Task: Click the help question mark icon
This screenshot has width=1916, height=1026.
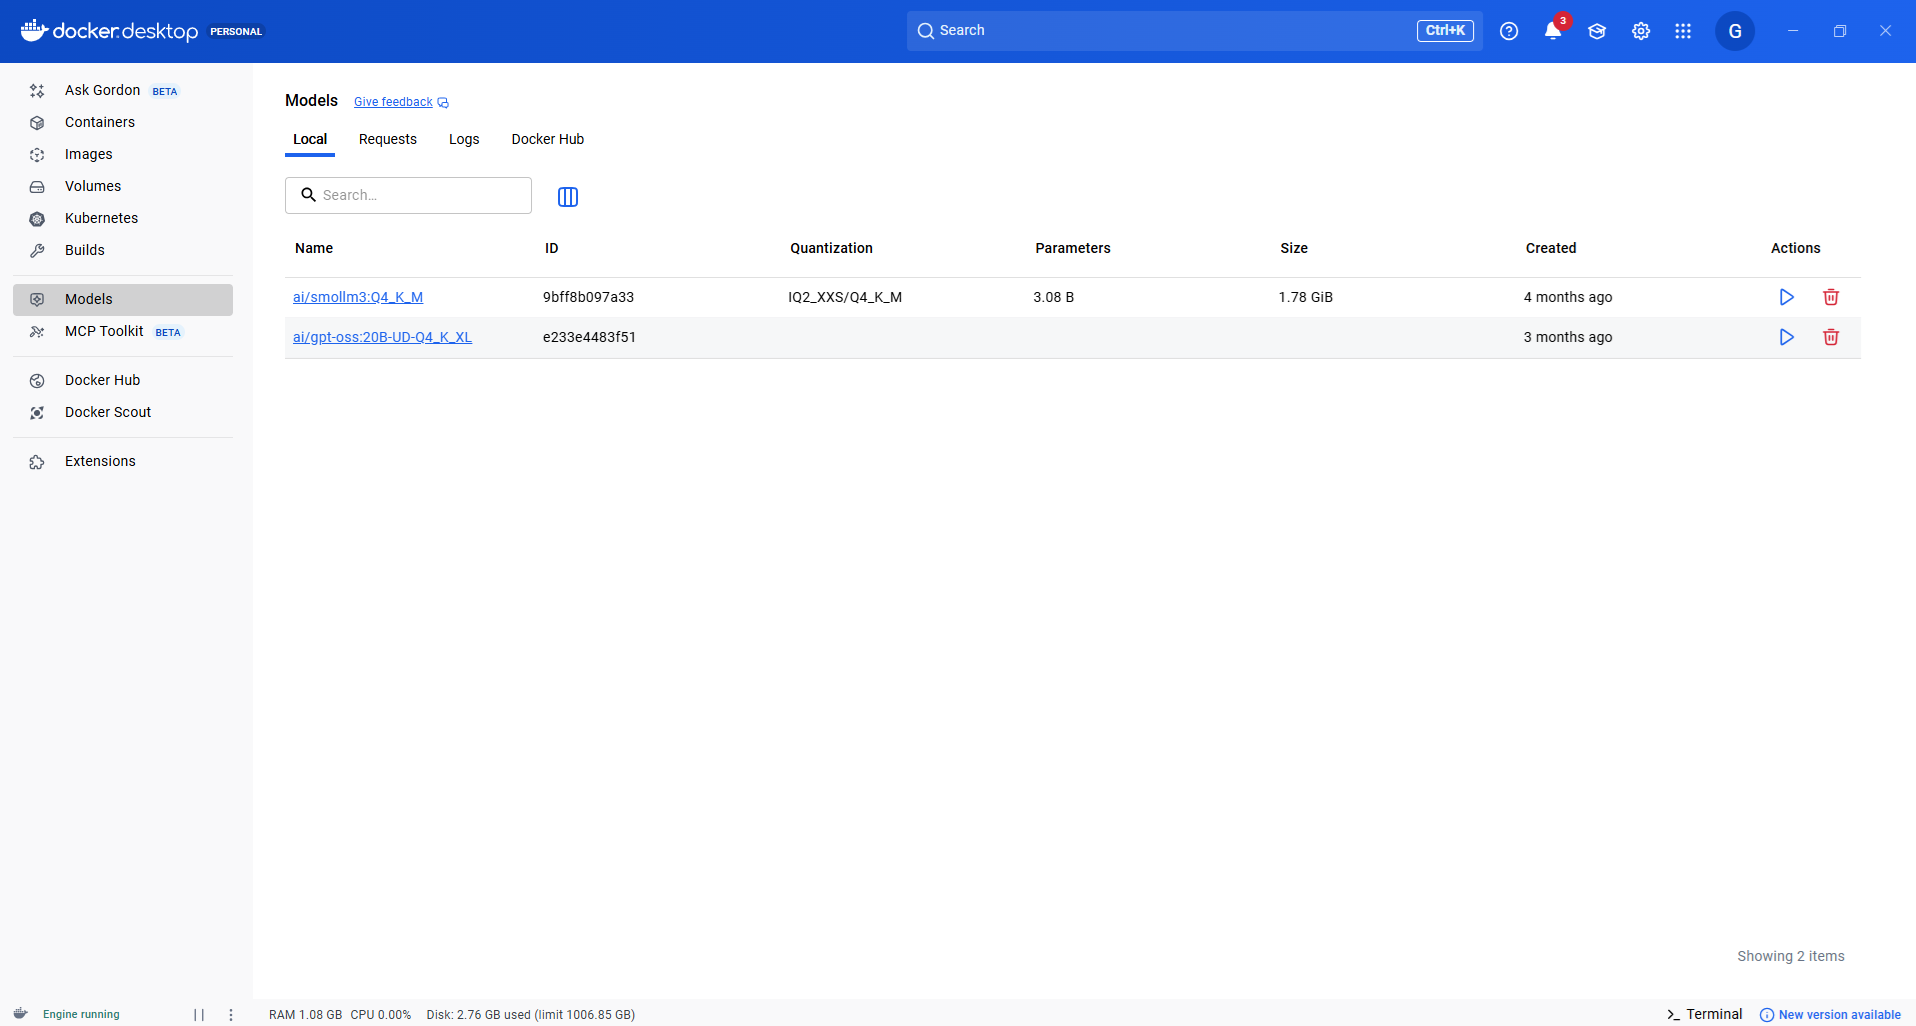Action: click(x=1509, y=31)
